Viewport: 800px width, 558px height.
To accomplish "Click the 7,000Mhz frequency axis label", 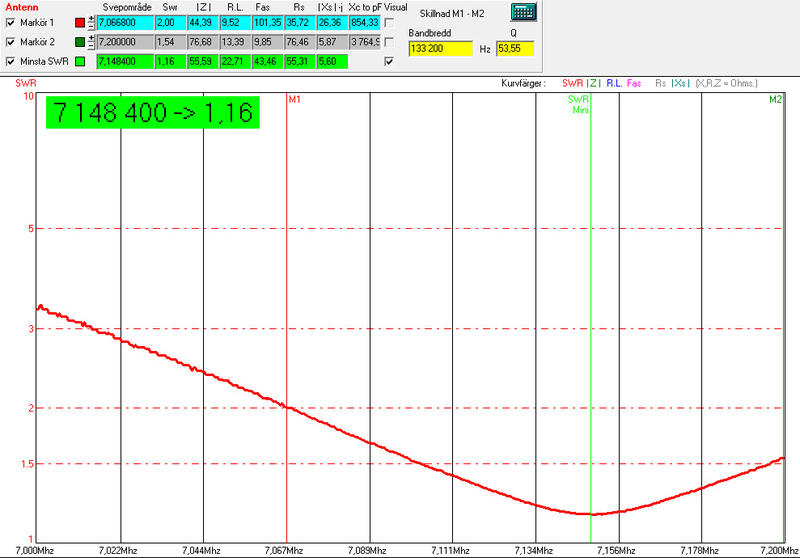I will 35,551.
